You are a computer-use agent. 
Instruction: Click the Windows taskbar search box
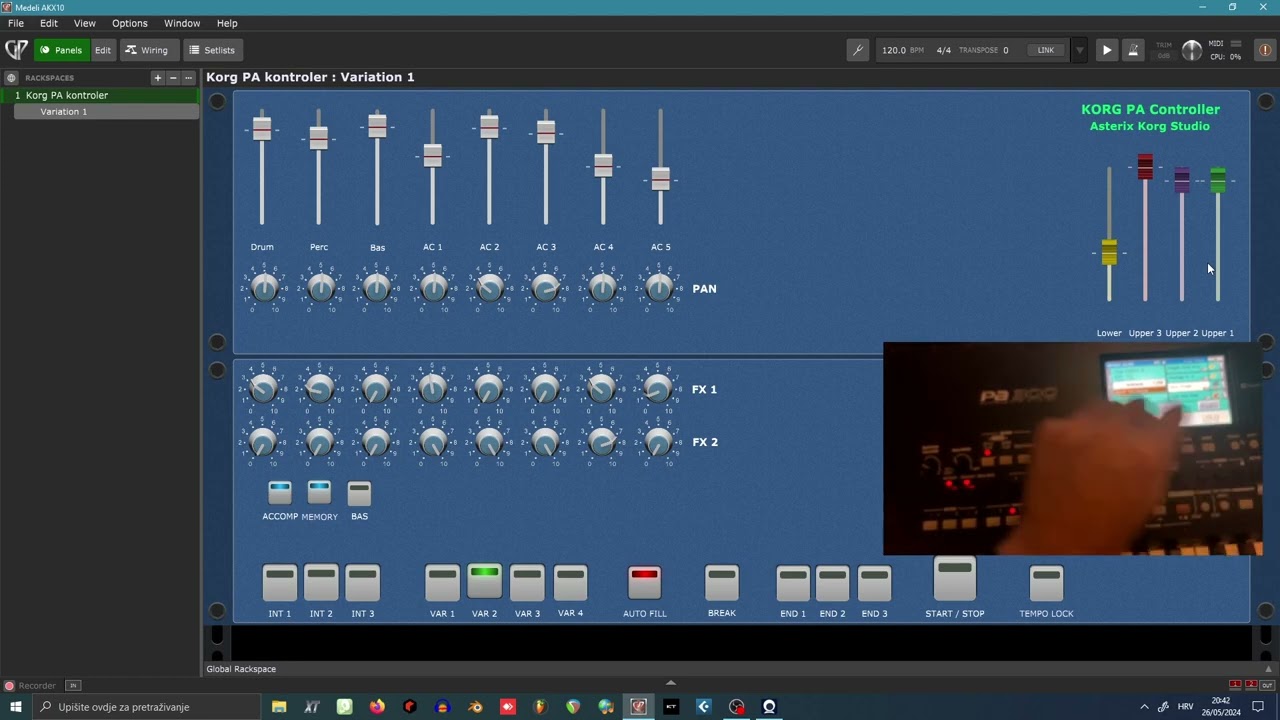(150, 707)
